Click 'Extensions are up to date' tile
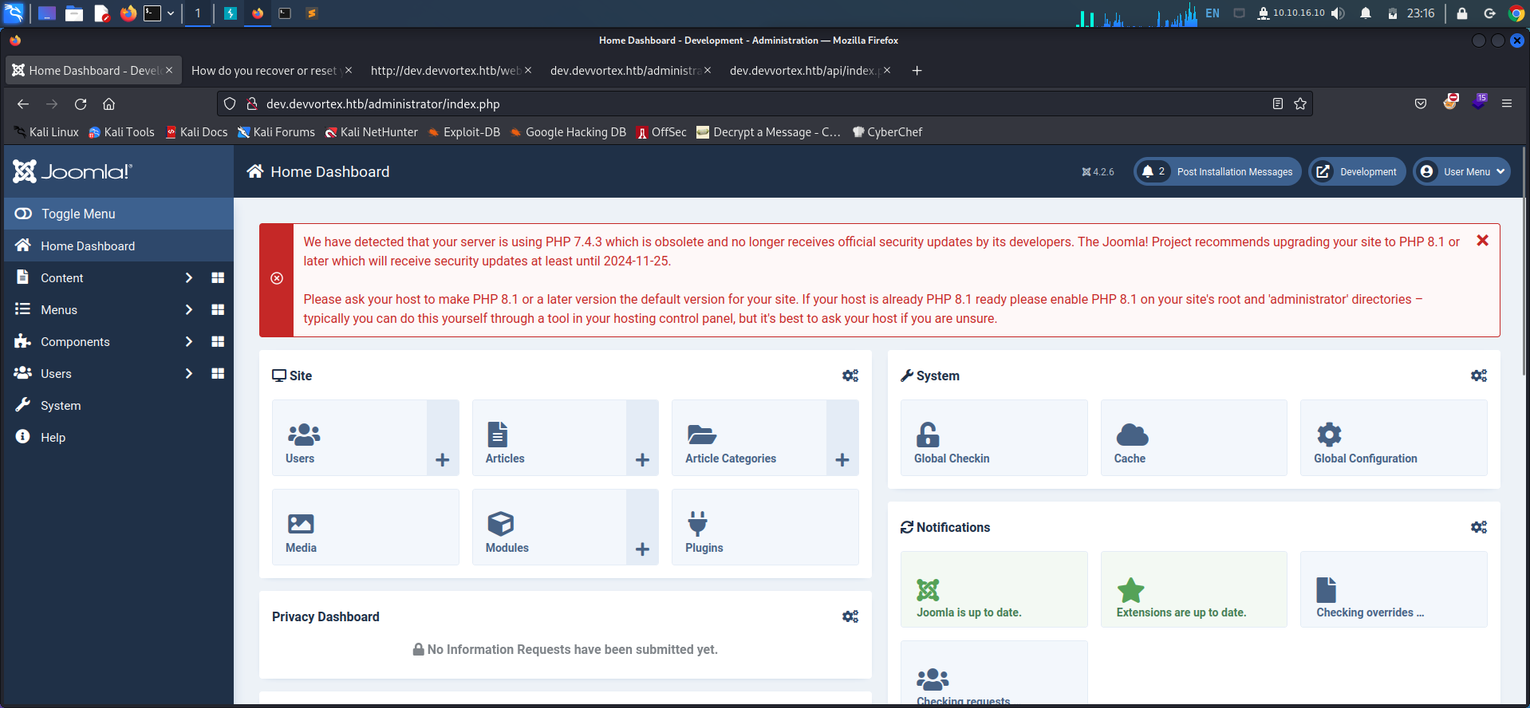The height and width of the screenshot is (708, 1530). pos(1194,589)
